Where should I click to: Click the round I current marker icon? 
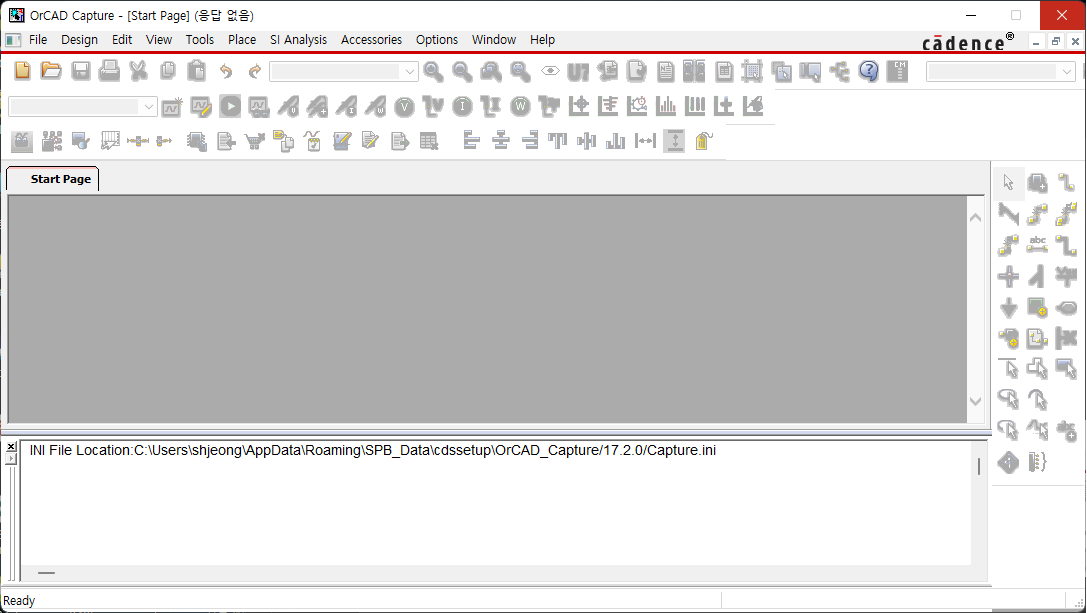(462, 106)
